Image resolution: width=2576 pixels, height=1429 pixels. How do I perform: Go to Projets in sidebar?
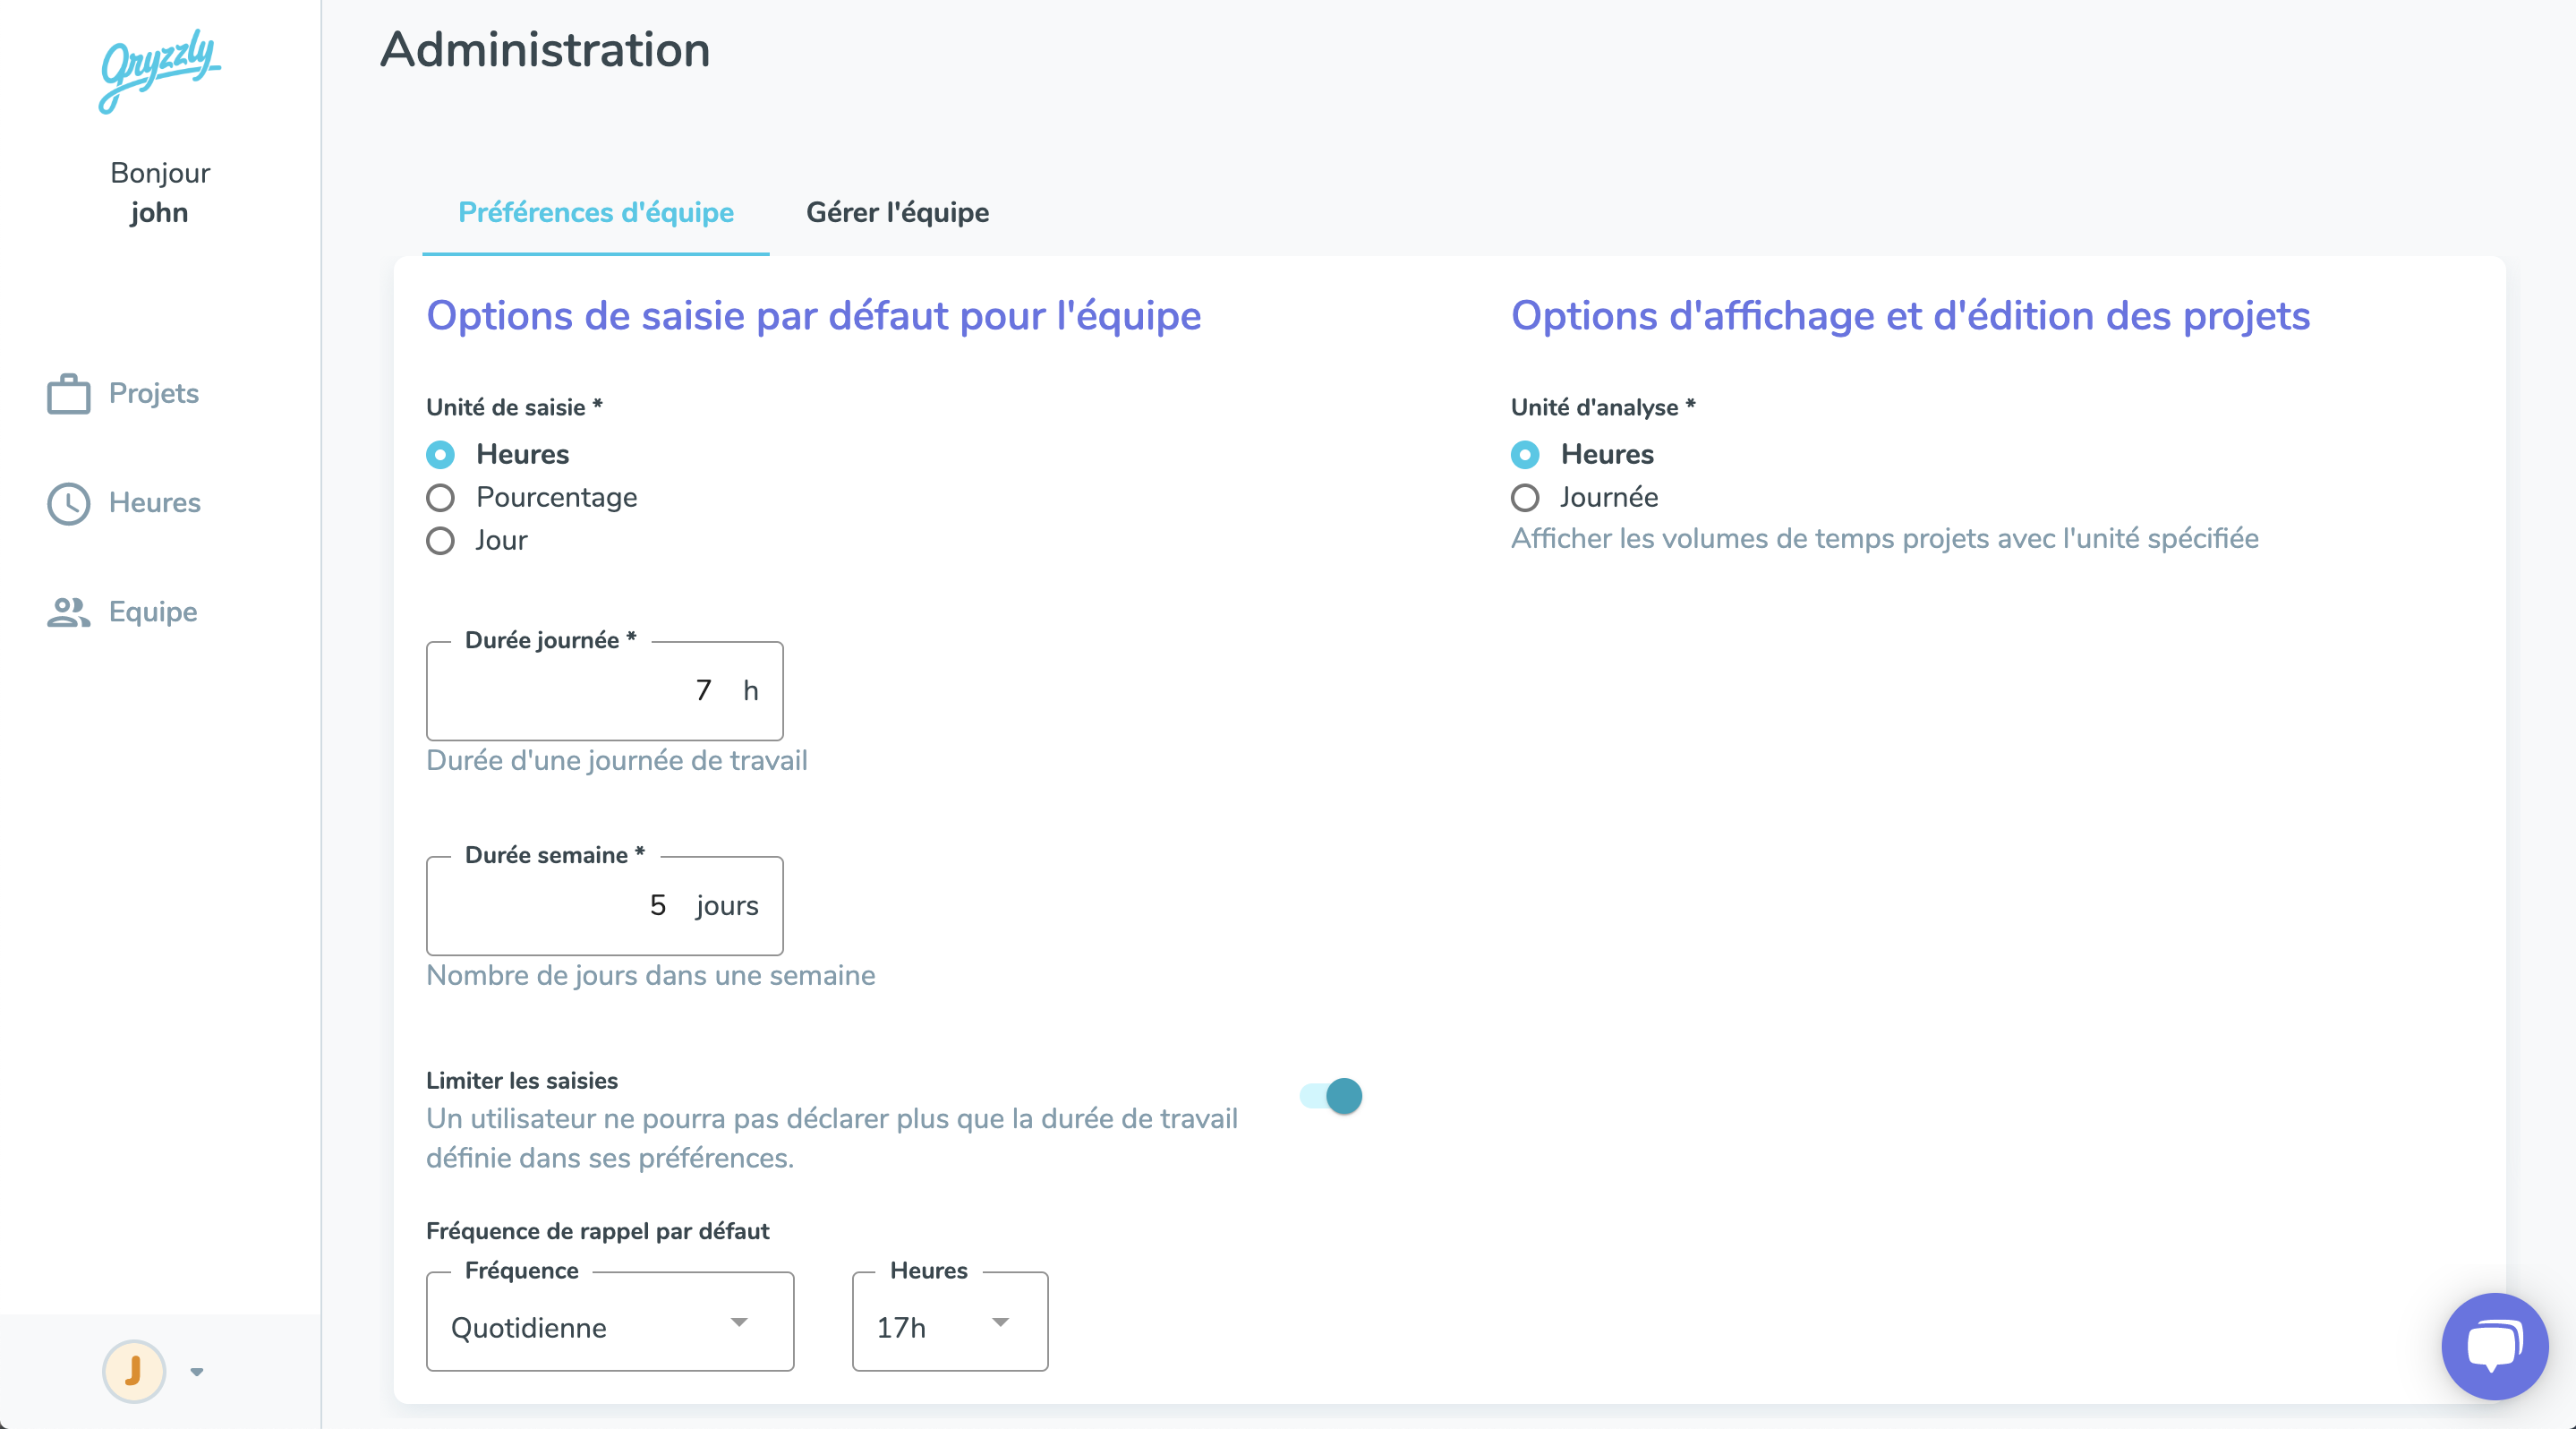tap(154, 393)
